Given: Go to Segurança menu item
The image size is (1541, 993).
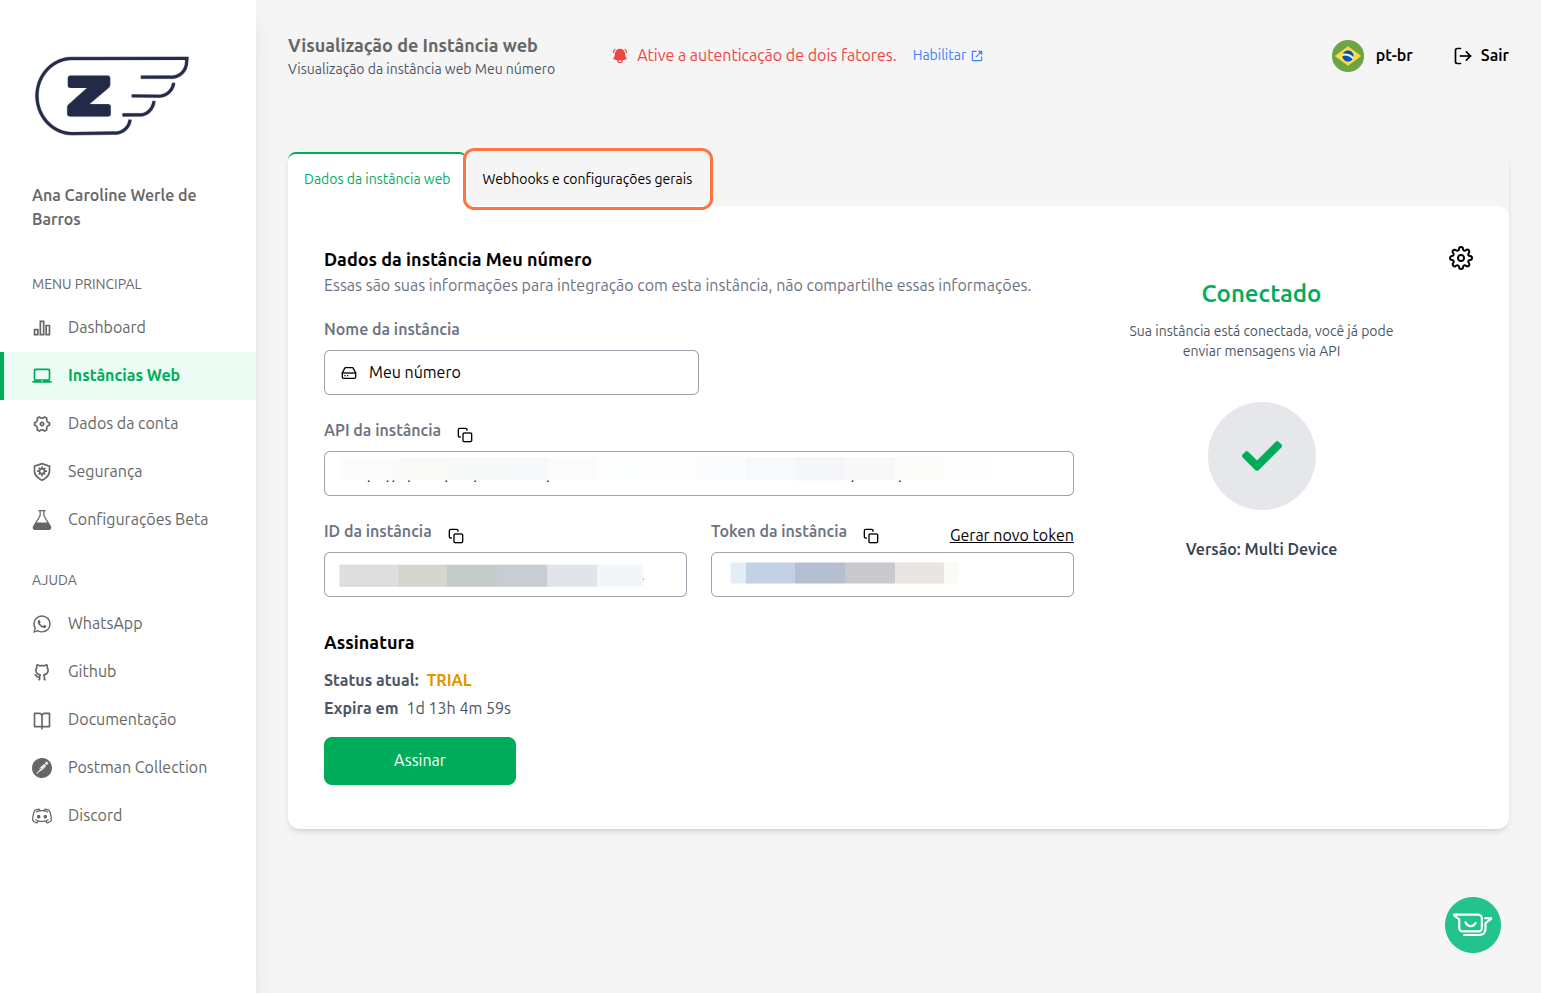Looking at the screenshot, I should point(104,471).
